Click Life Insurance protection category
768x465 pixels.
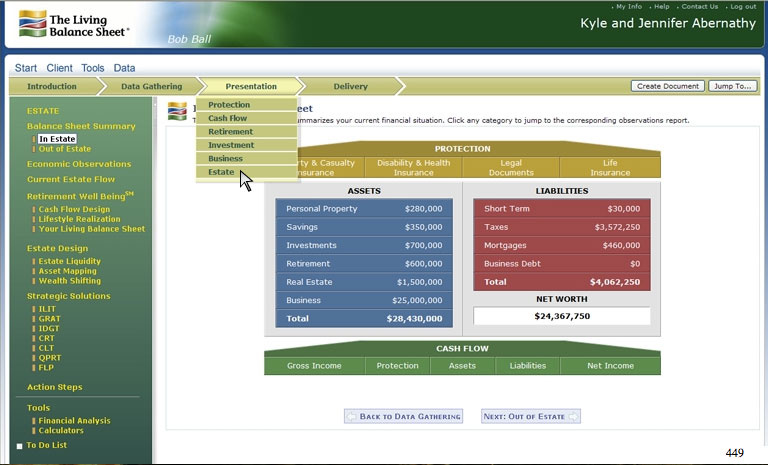pos(610,168)
